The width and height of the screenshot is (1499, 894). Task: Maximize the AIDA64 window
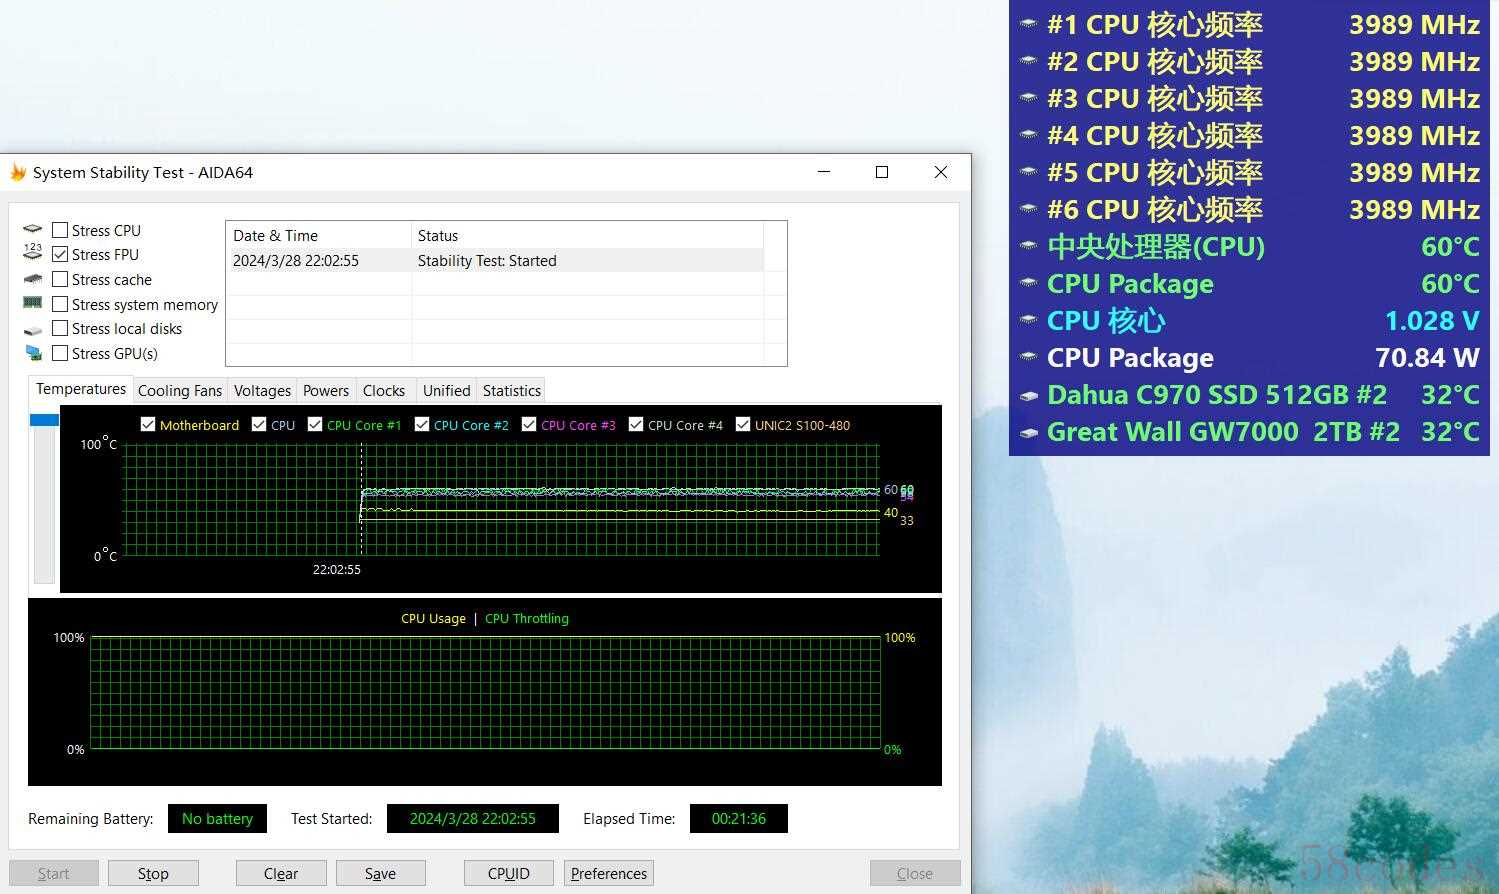(x=882, y=172)
